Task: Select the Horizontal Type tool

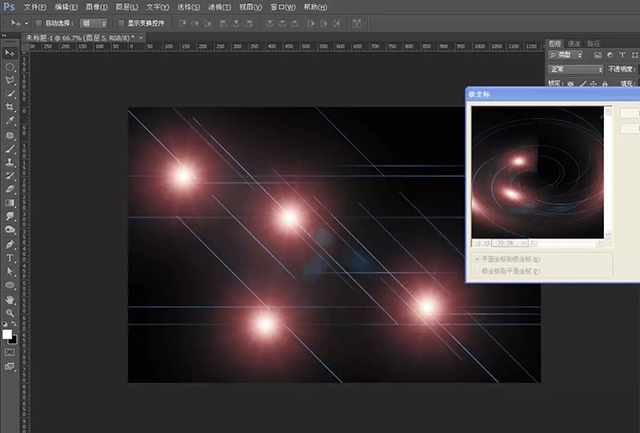Action: tap(10, 257)
